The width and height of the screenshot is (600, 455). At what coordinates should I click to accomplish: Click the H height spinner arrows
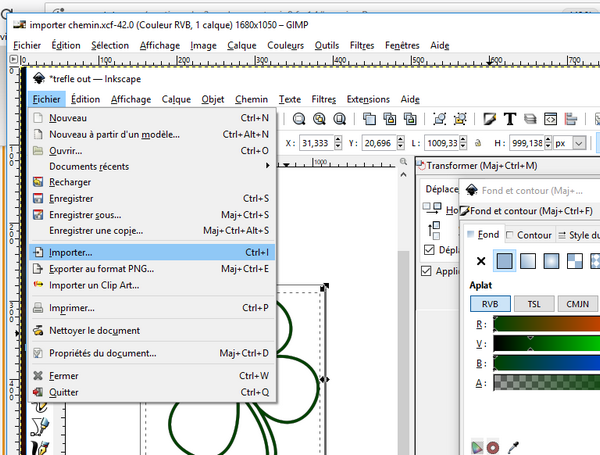(548, 143)
